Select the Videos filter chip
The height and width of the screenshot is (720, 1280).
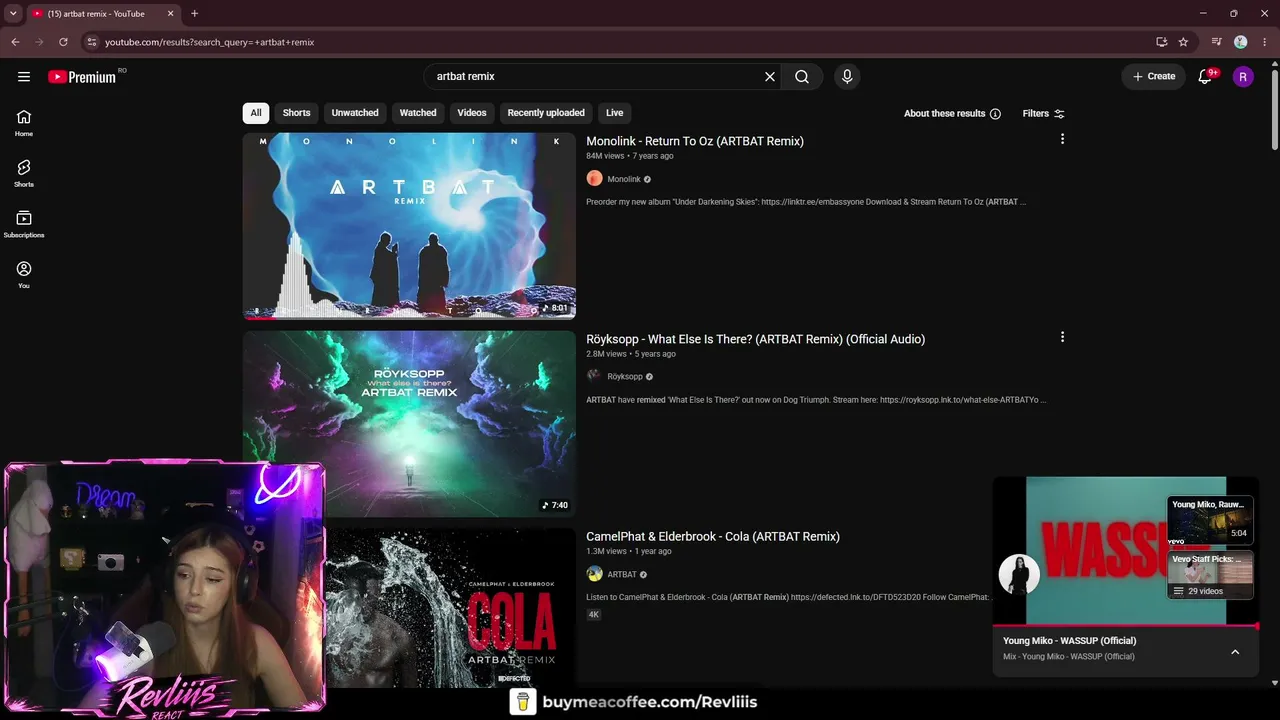click(x=472, y=113)
